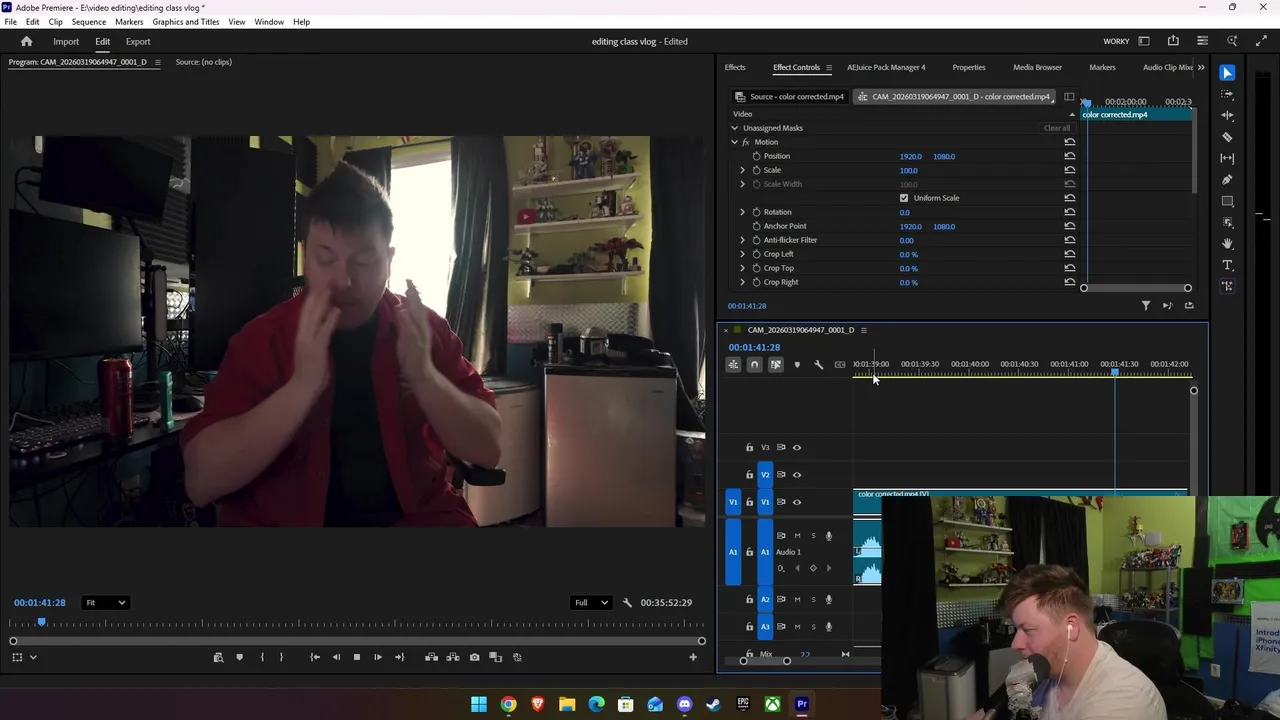Open the Fit zoom level dropdown
The width and height of the screenshot is (1280, 720).
click(105, 603)
